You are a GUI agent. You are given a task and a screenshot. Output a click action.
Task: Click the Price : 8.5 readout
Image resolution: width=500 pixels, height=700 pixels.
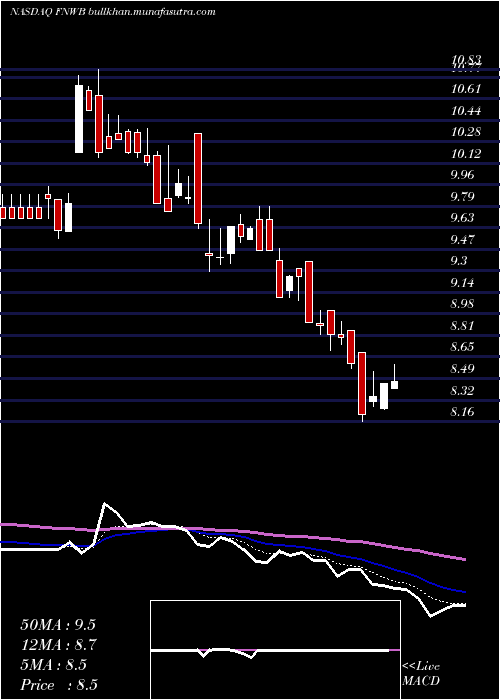pyautogui.click(x=59, y=685)
